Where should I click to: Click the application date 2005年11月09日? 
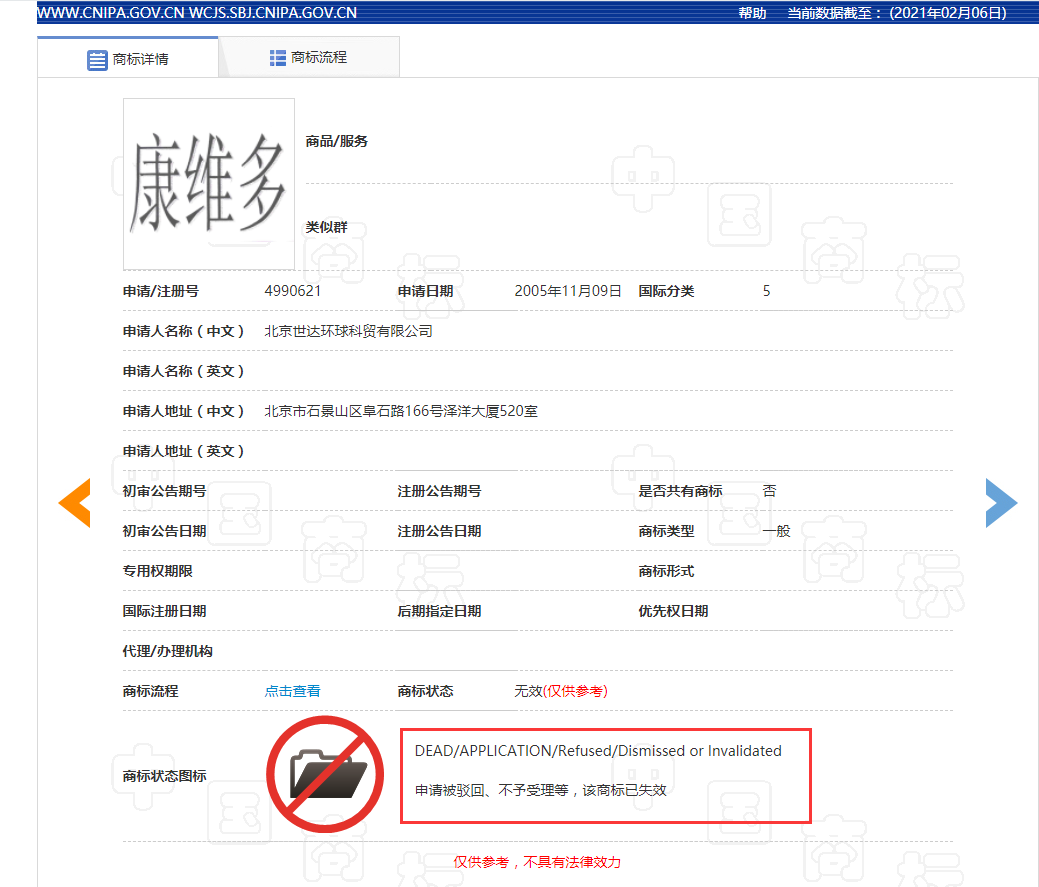(568, 291)
